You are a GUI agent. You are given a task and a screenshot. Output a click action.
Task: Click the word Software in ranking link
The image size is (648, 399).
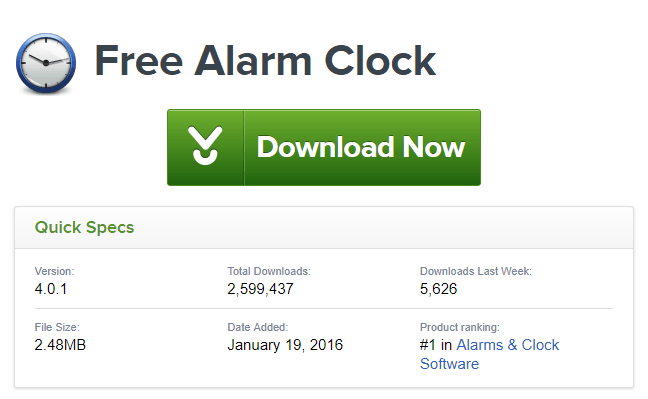[x=450, y=364]
